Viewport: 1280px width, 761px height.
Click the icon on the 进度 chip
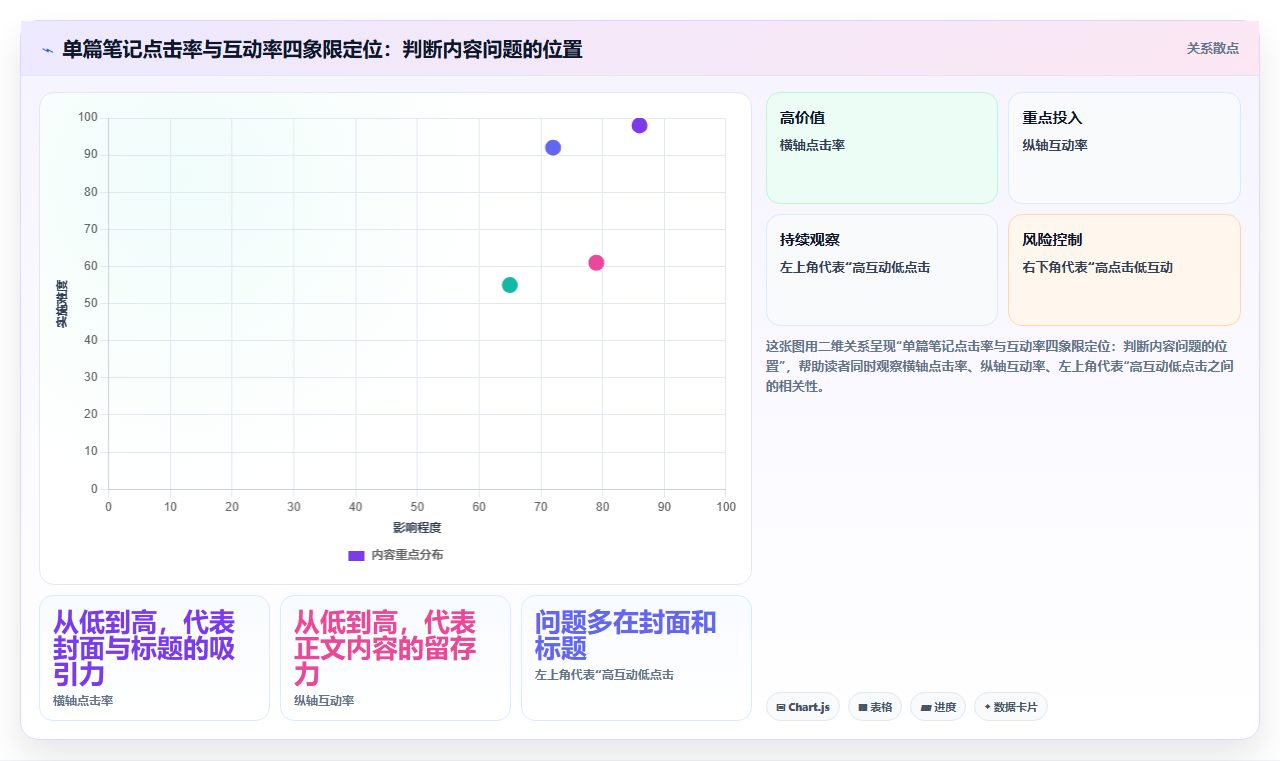(x=925, y=708)
